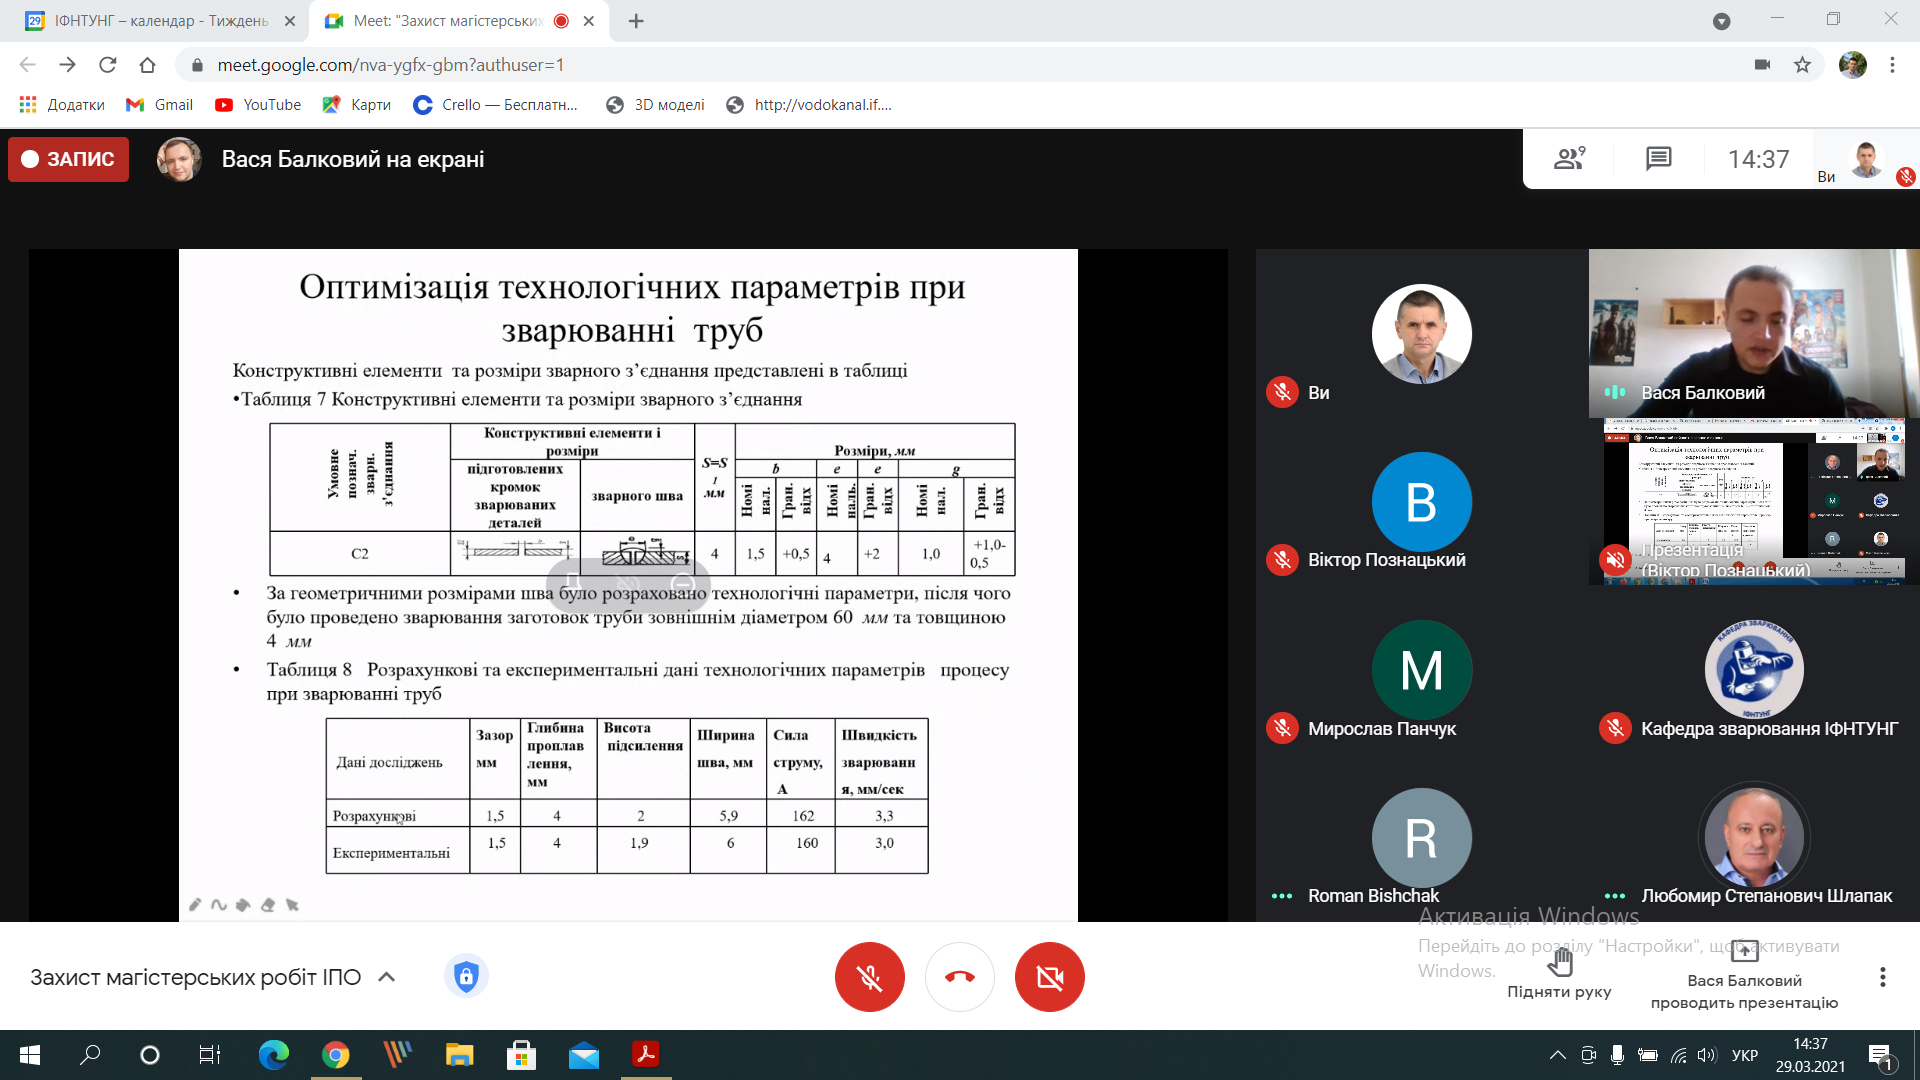Open Adobe Acrobat from the taskbar
Image resolution: width=1920 pixels, height=1080 pixels.
coord(645,1054)
